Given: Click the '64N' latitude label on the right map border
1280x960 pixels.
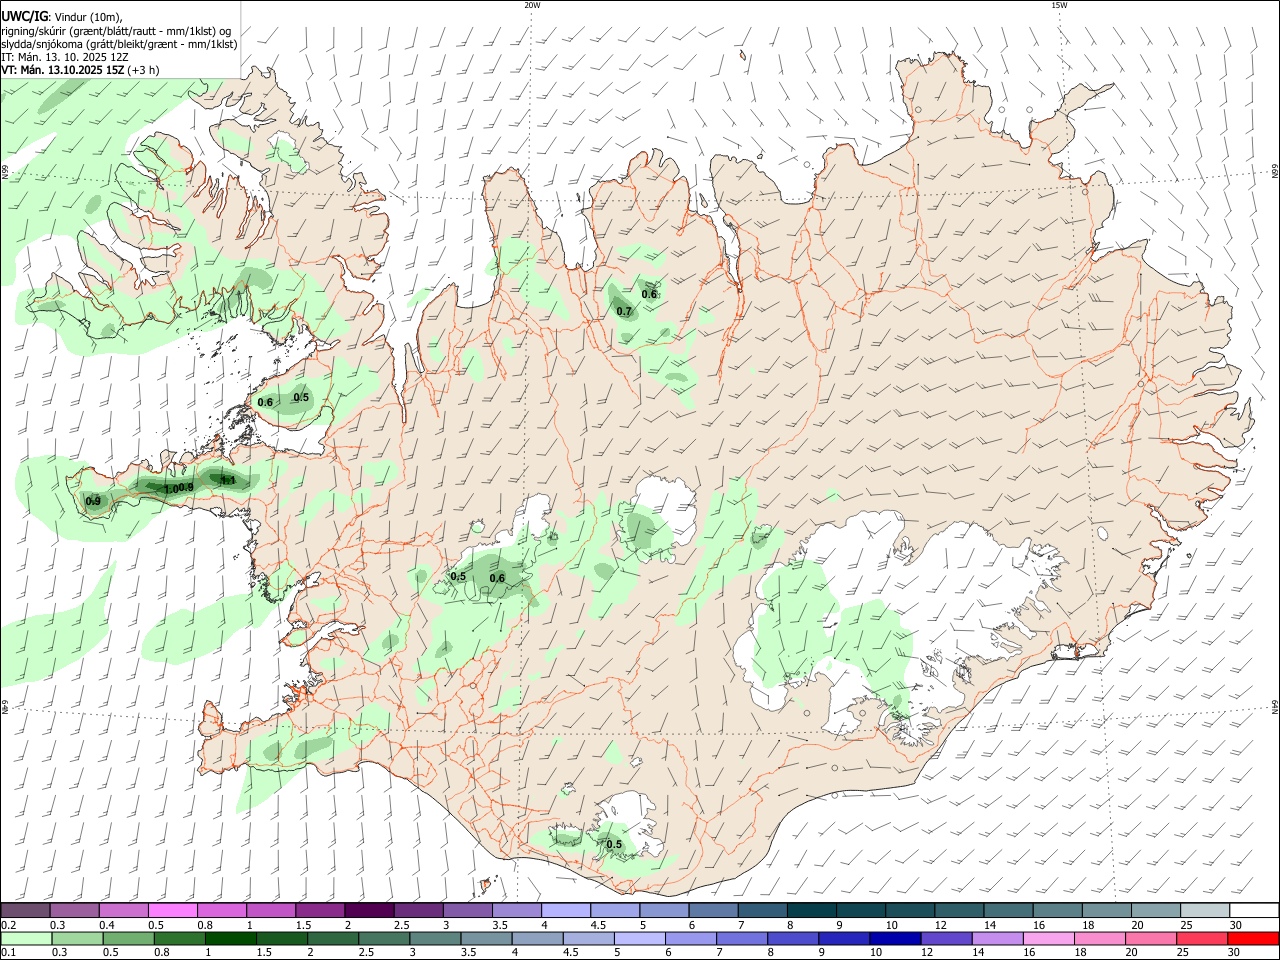Looking at the screenshot, I should pos(1275,708).
